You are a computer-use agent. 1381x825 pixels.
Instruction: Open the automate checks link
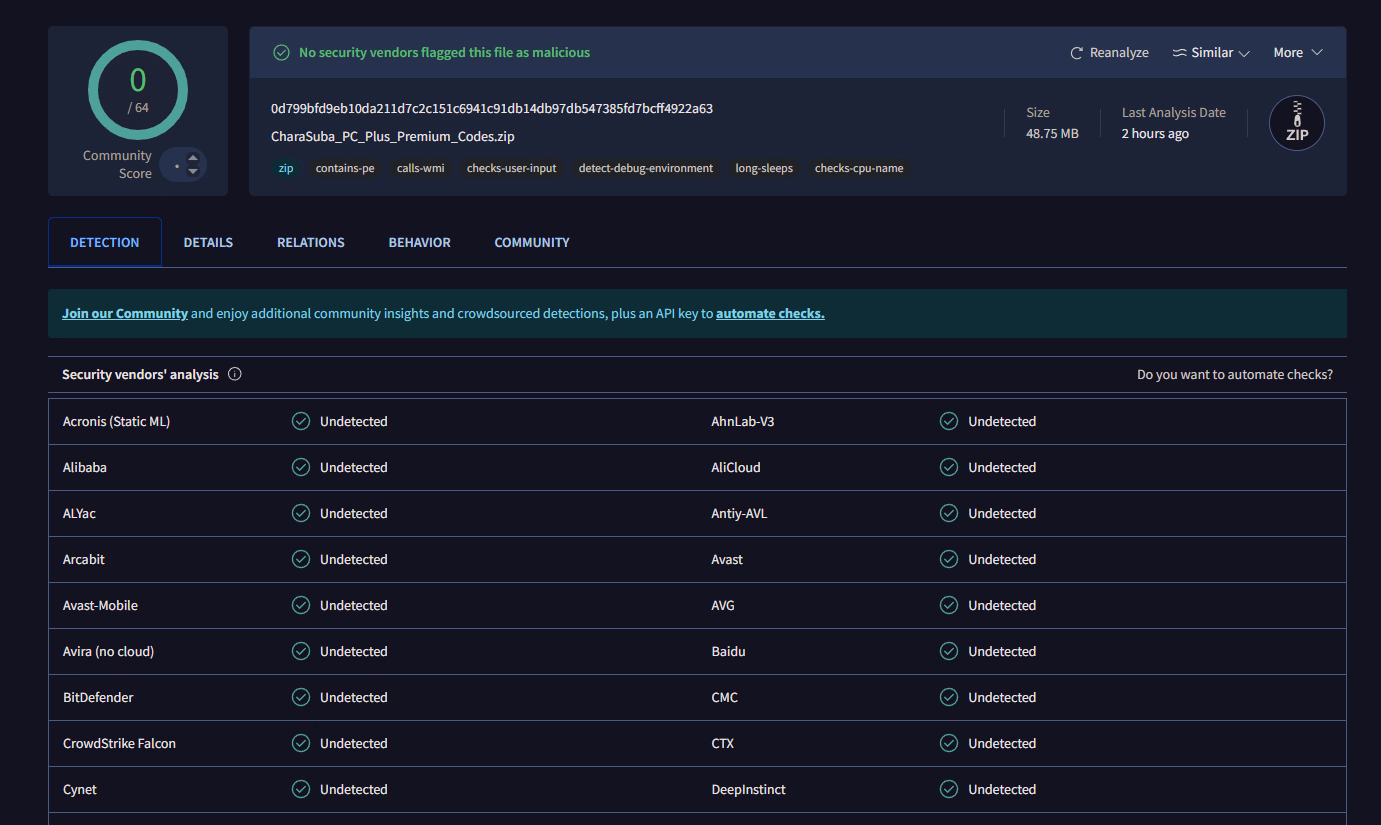tap(770, 313)
